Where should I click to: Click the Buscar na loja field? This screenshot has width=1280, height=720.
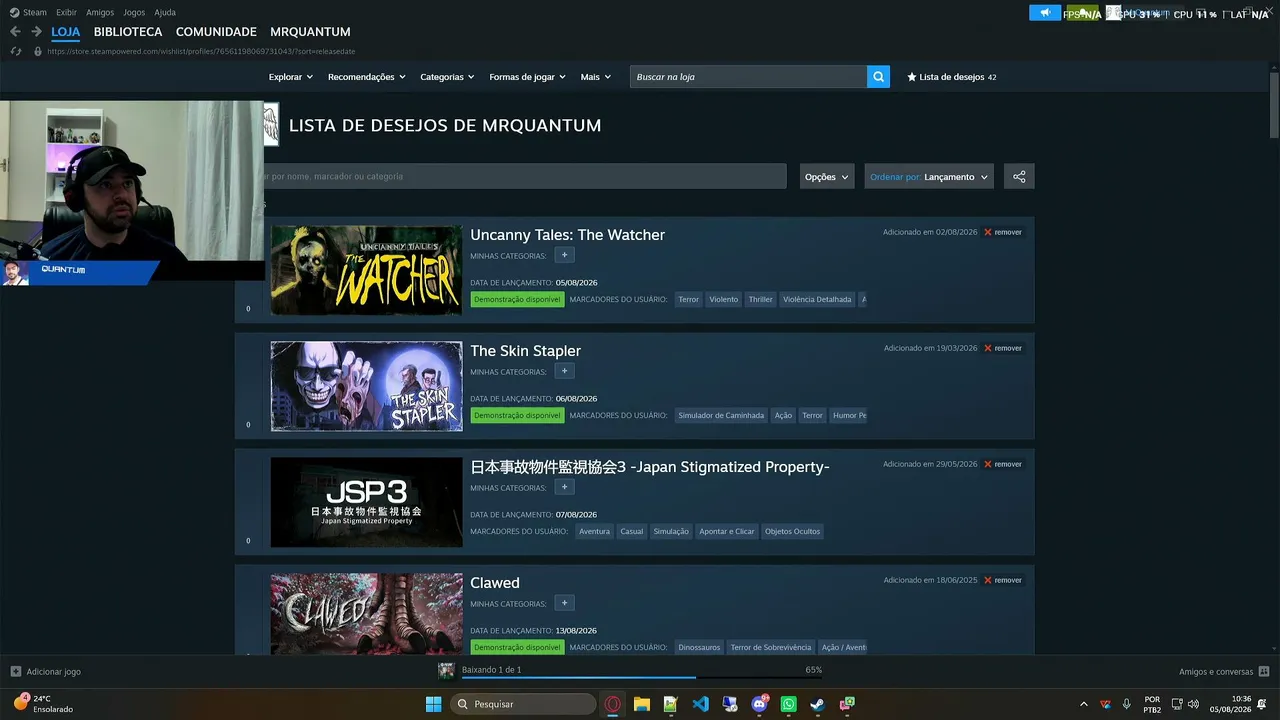748,77
